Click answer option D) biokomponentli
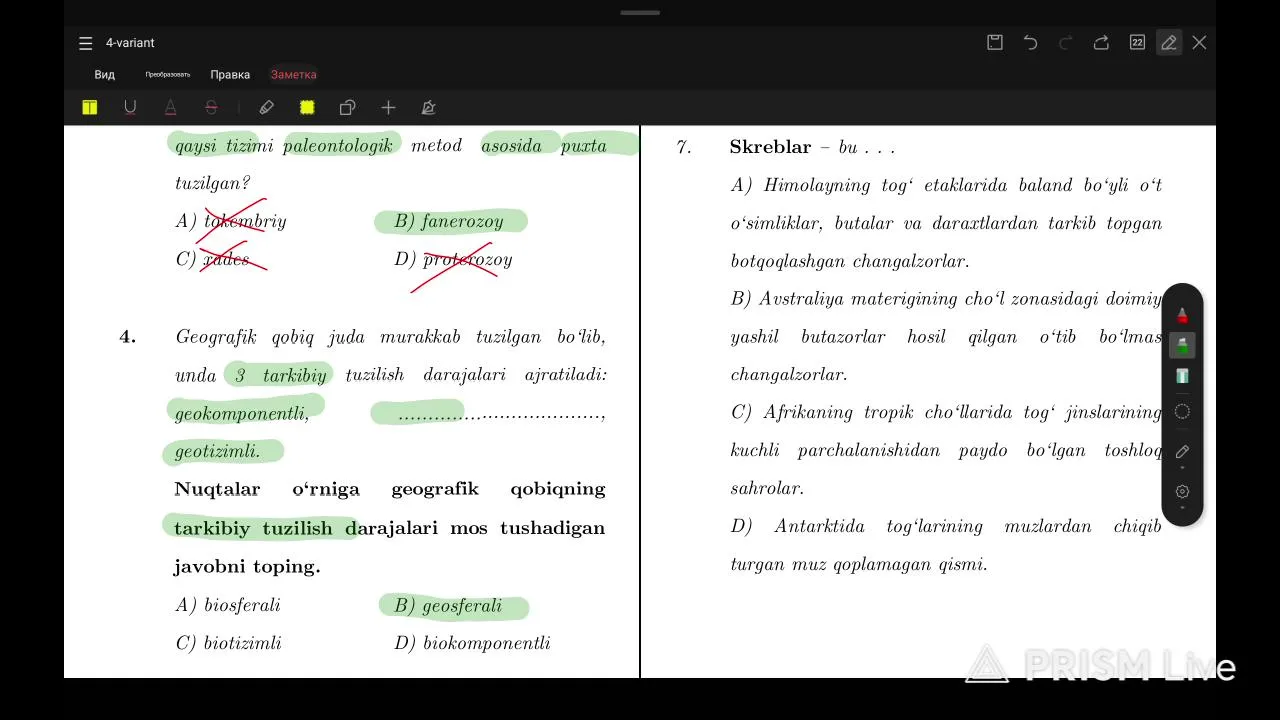The image size is (1280, 720). pos(472,643)
